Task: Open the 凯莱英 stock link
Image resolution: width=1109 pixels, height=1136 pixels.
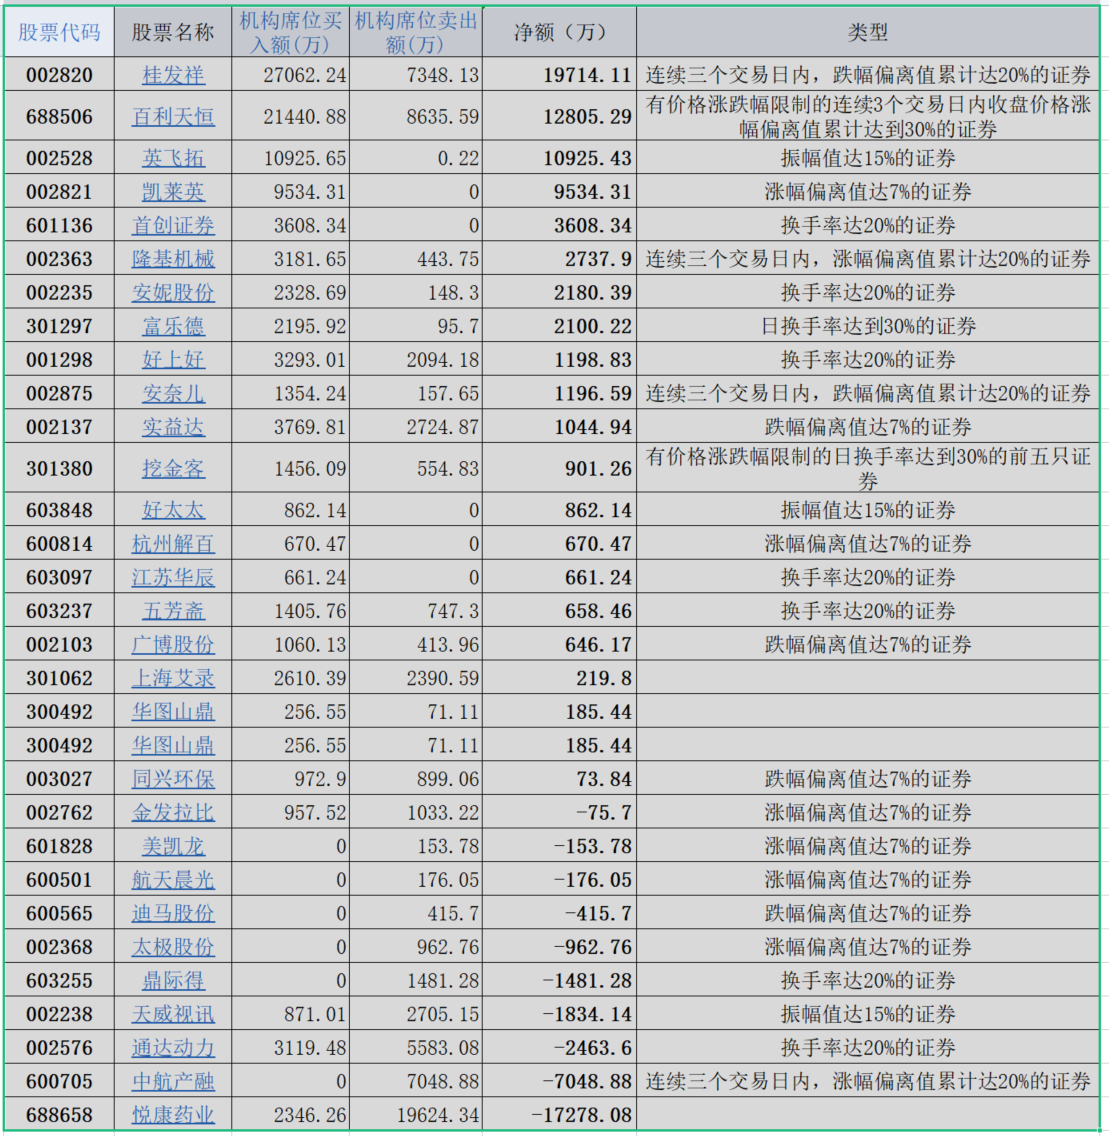Action: tap(173, 191)
